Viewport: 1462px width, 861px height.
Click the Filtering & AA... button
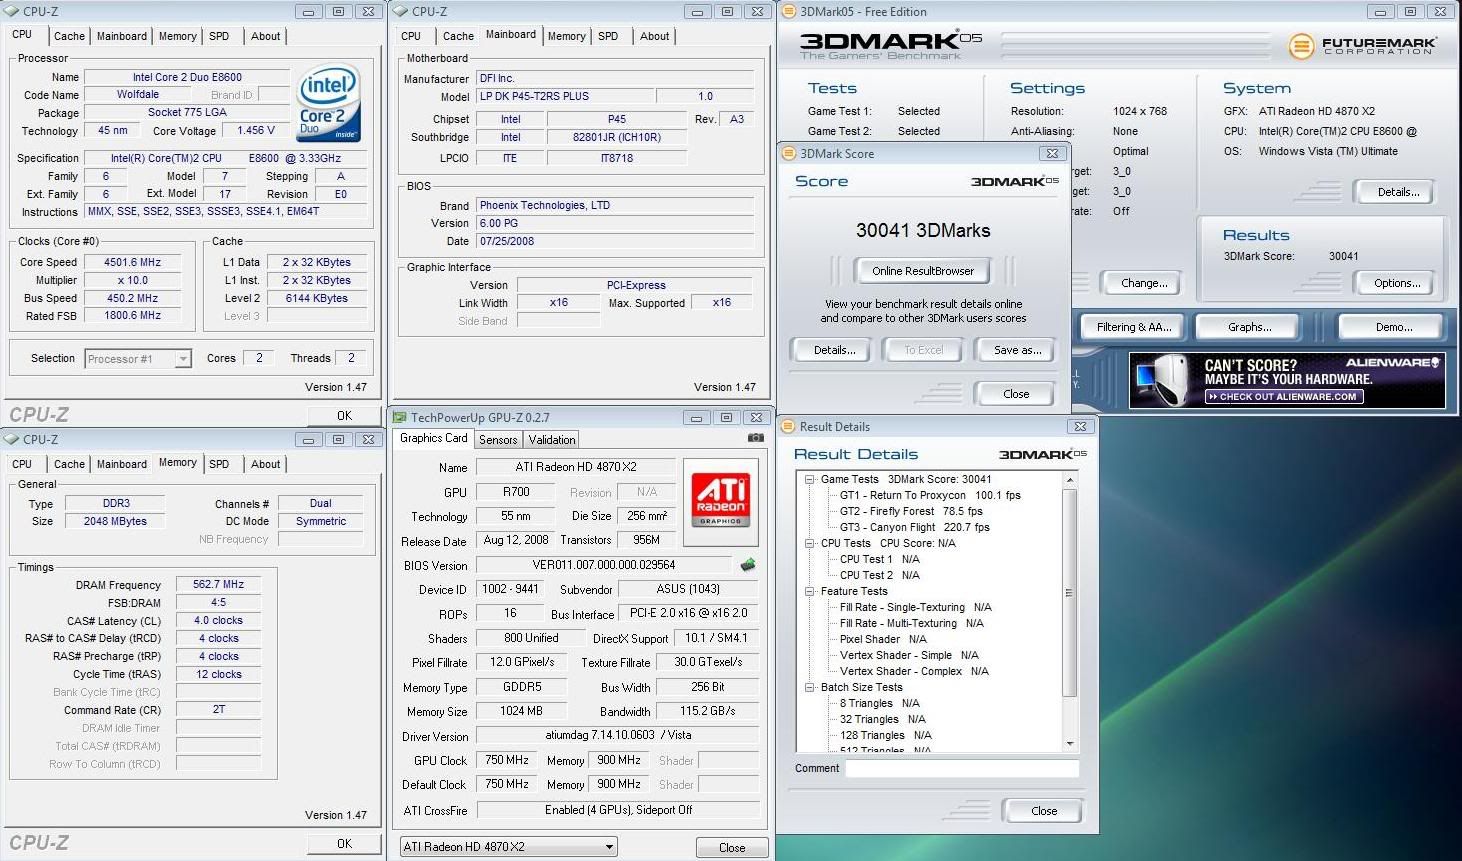pyautogui.click(x=1134, y=327)
